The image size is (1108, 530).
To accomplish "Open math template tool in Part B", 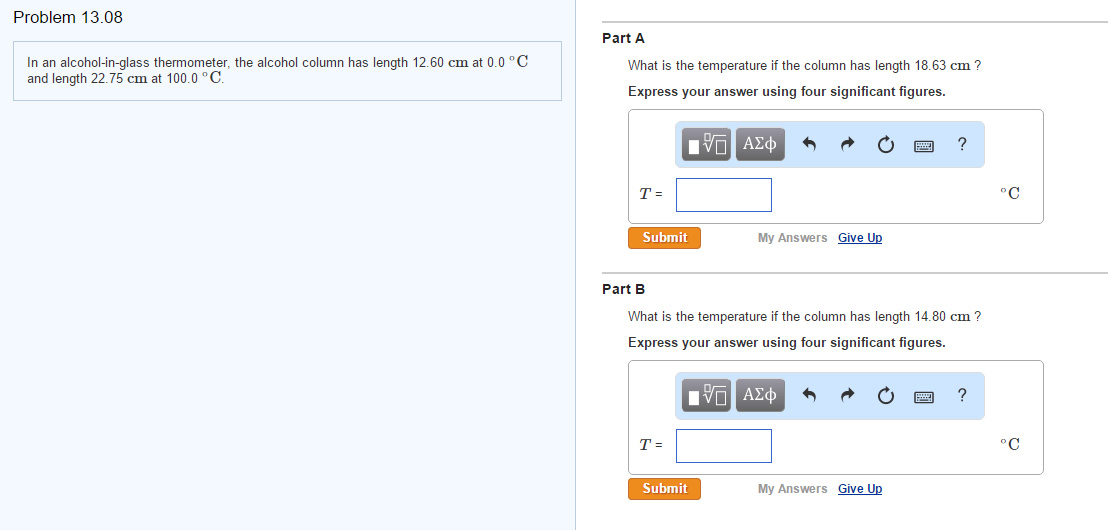I will [x=708, y=396].
